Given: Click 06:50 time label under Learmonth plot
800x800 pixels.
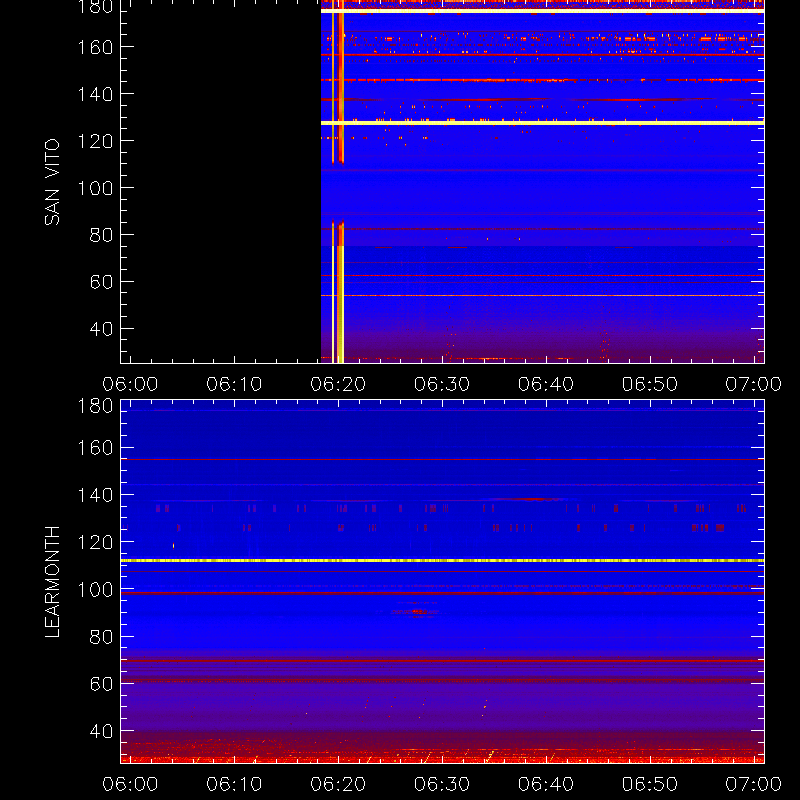Looking at the screenshot, I should click(x=650, y=784).
